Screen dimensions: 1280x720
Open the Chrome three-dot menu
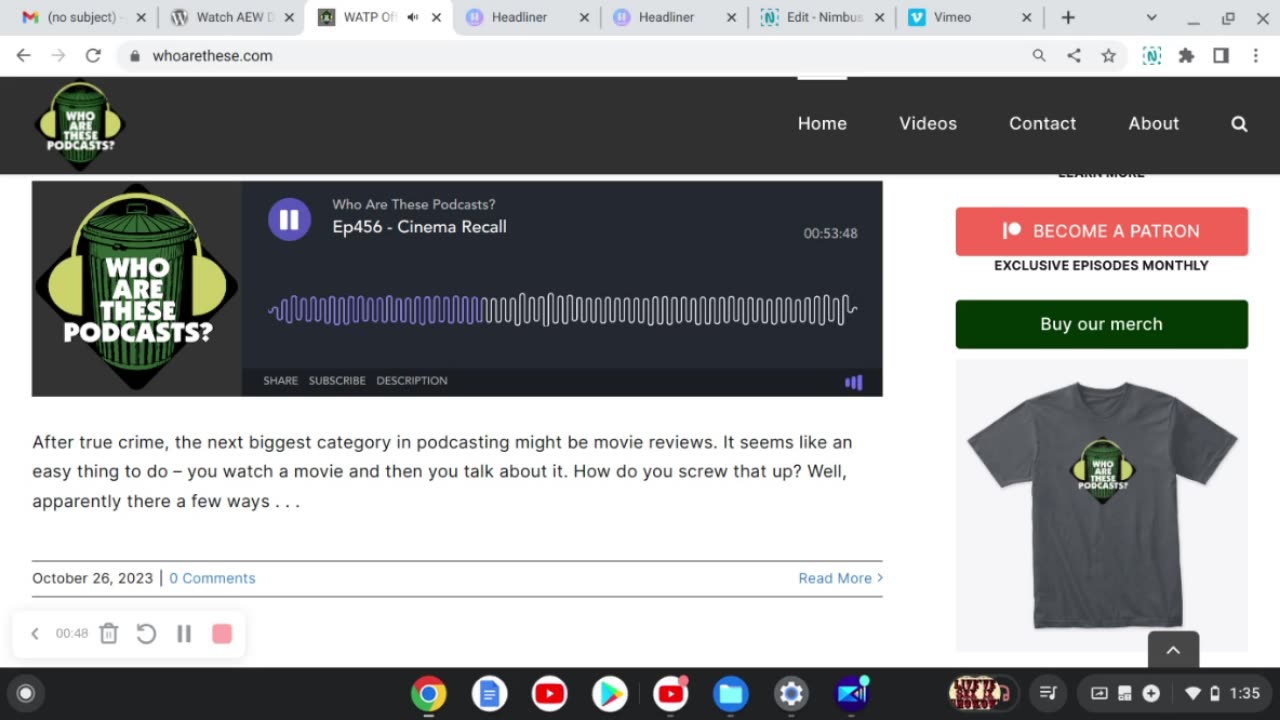pyautogui.click(x=1255, y=56)
